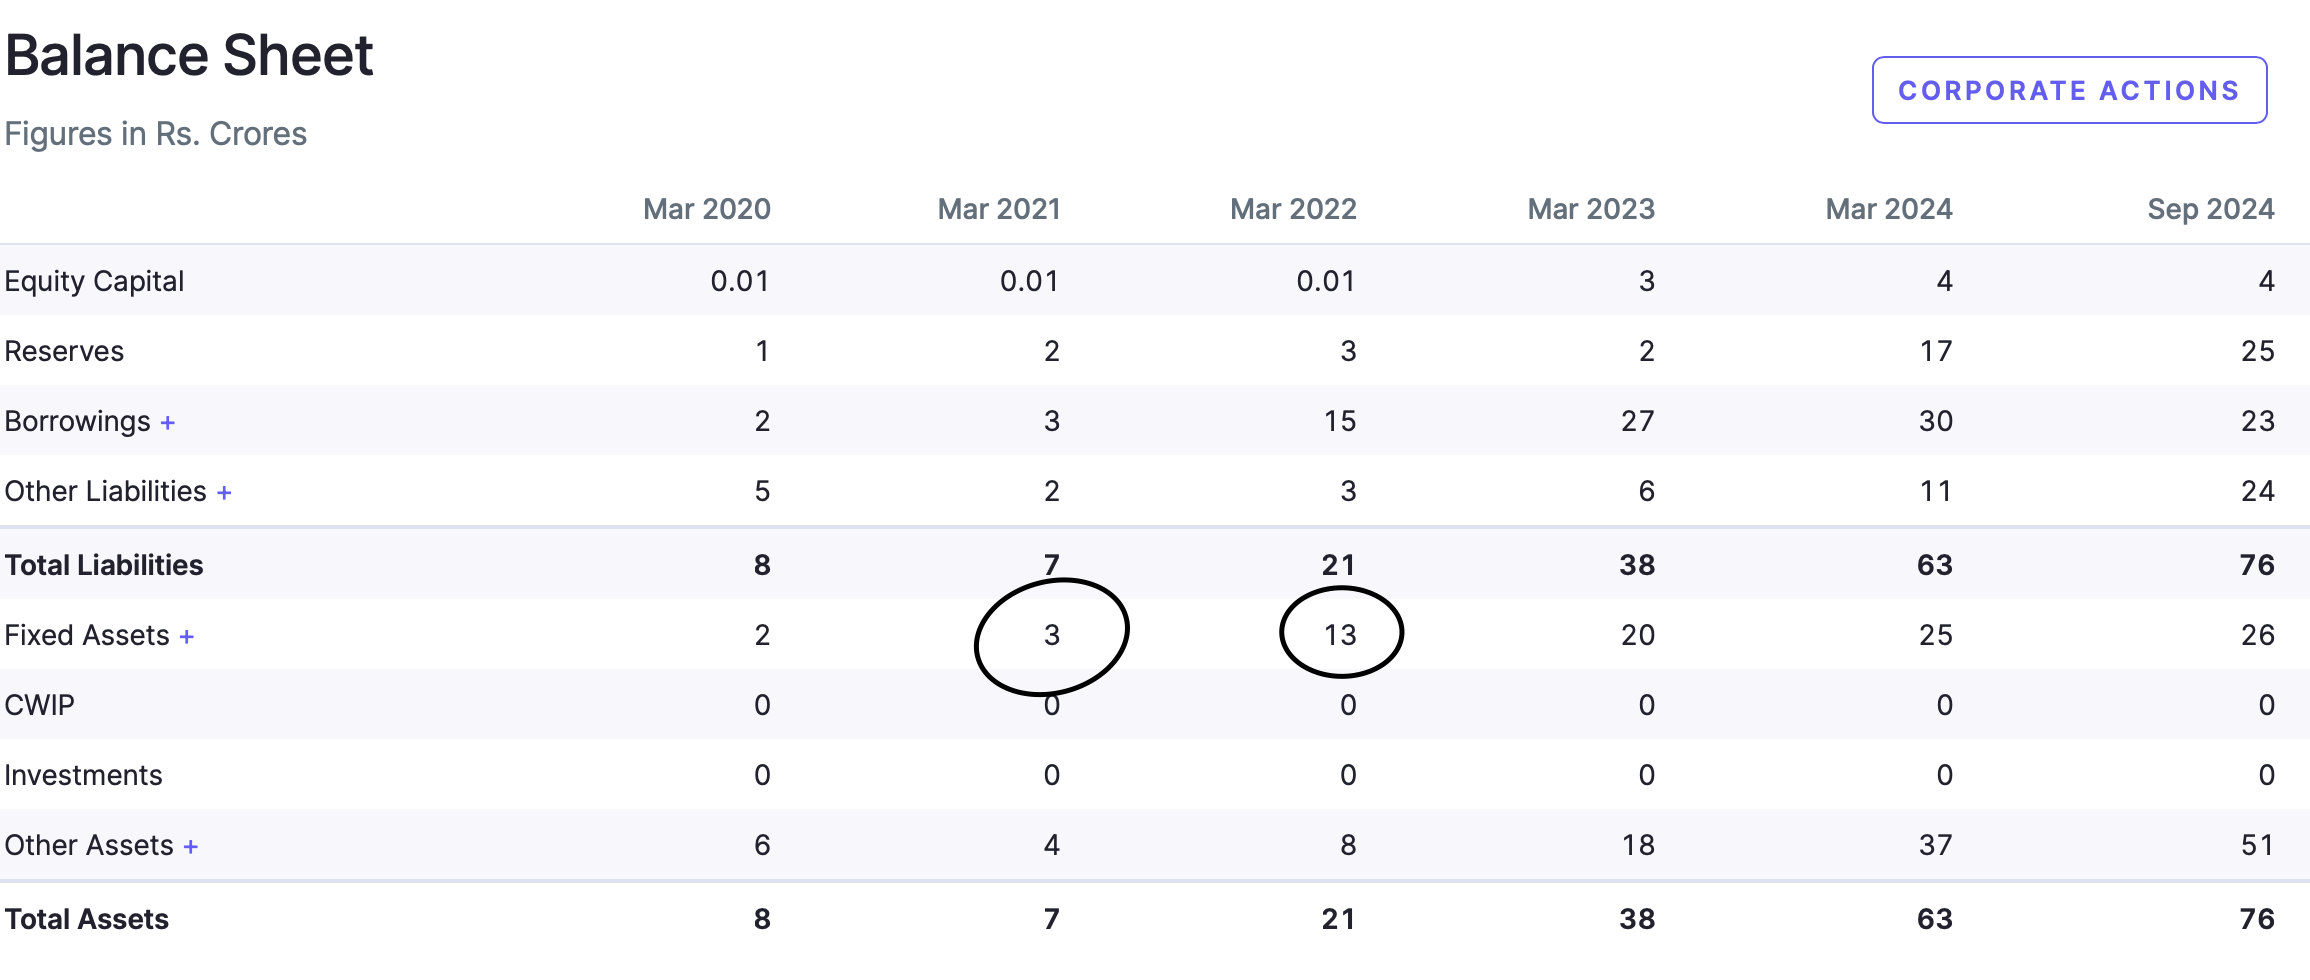This screenshot has width=2310, height=980.
Task: Click the Reserves row label
Action: click(x=64, y=351)
